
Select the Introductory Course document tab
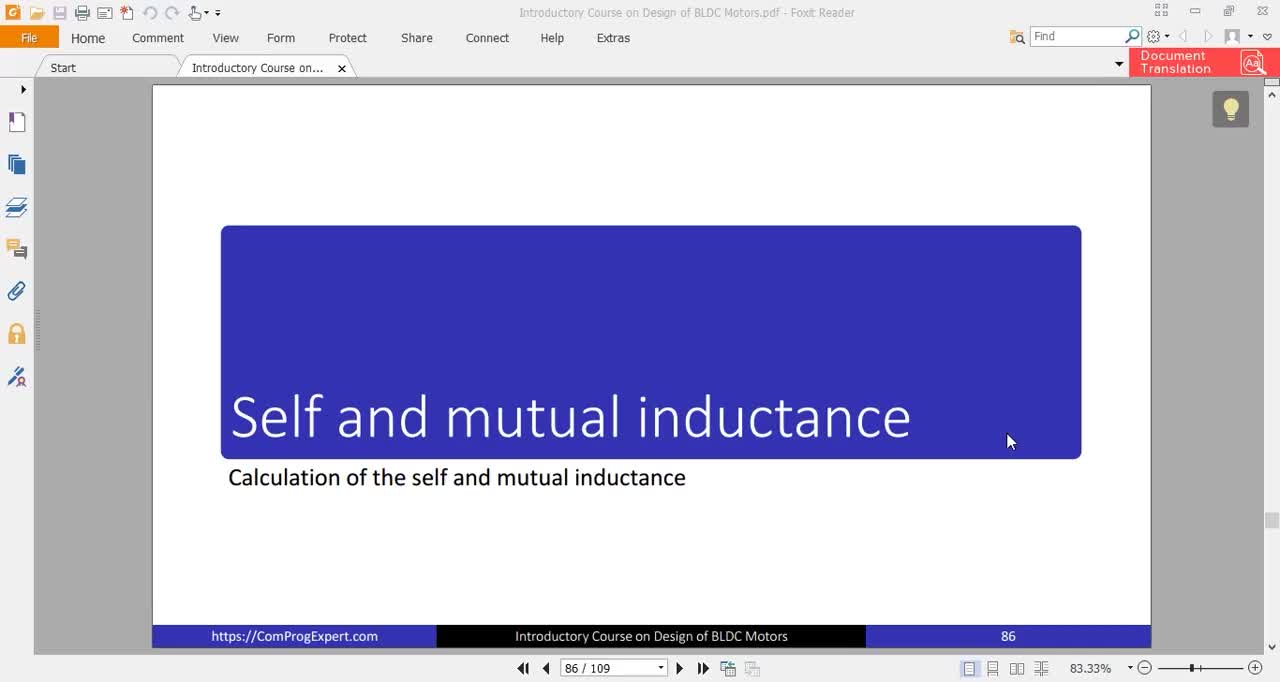[x=257, y=68]
